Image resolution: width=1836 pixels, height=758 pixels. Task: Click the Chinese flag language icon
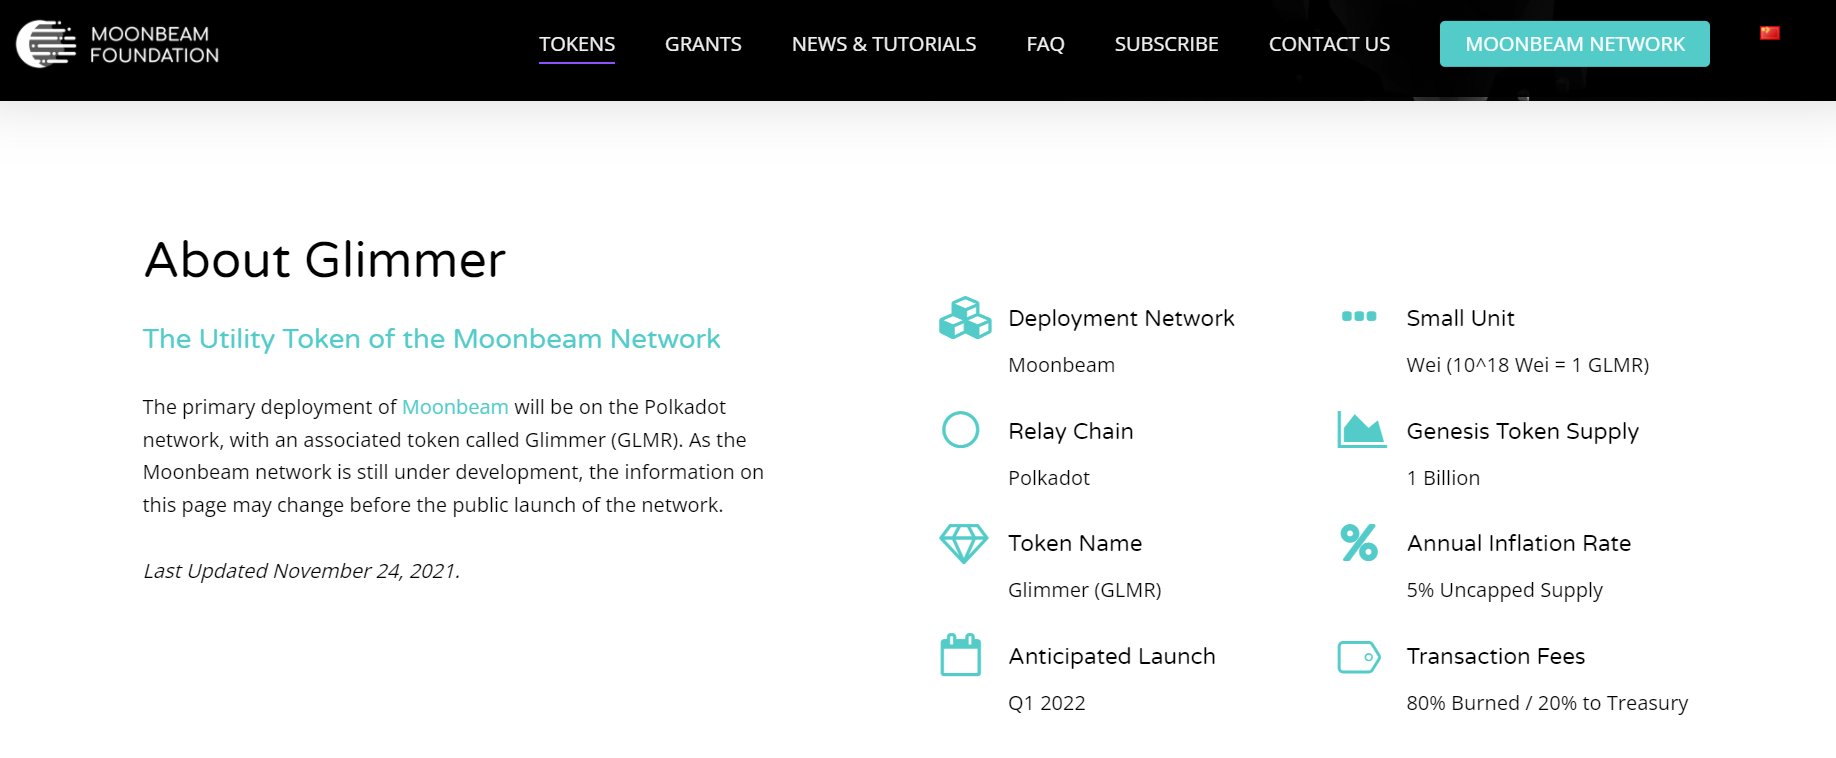click(x=1769, y=33)
